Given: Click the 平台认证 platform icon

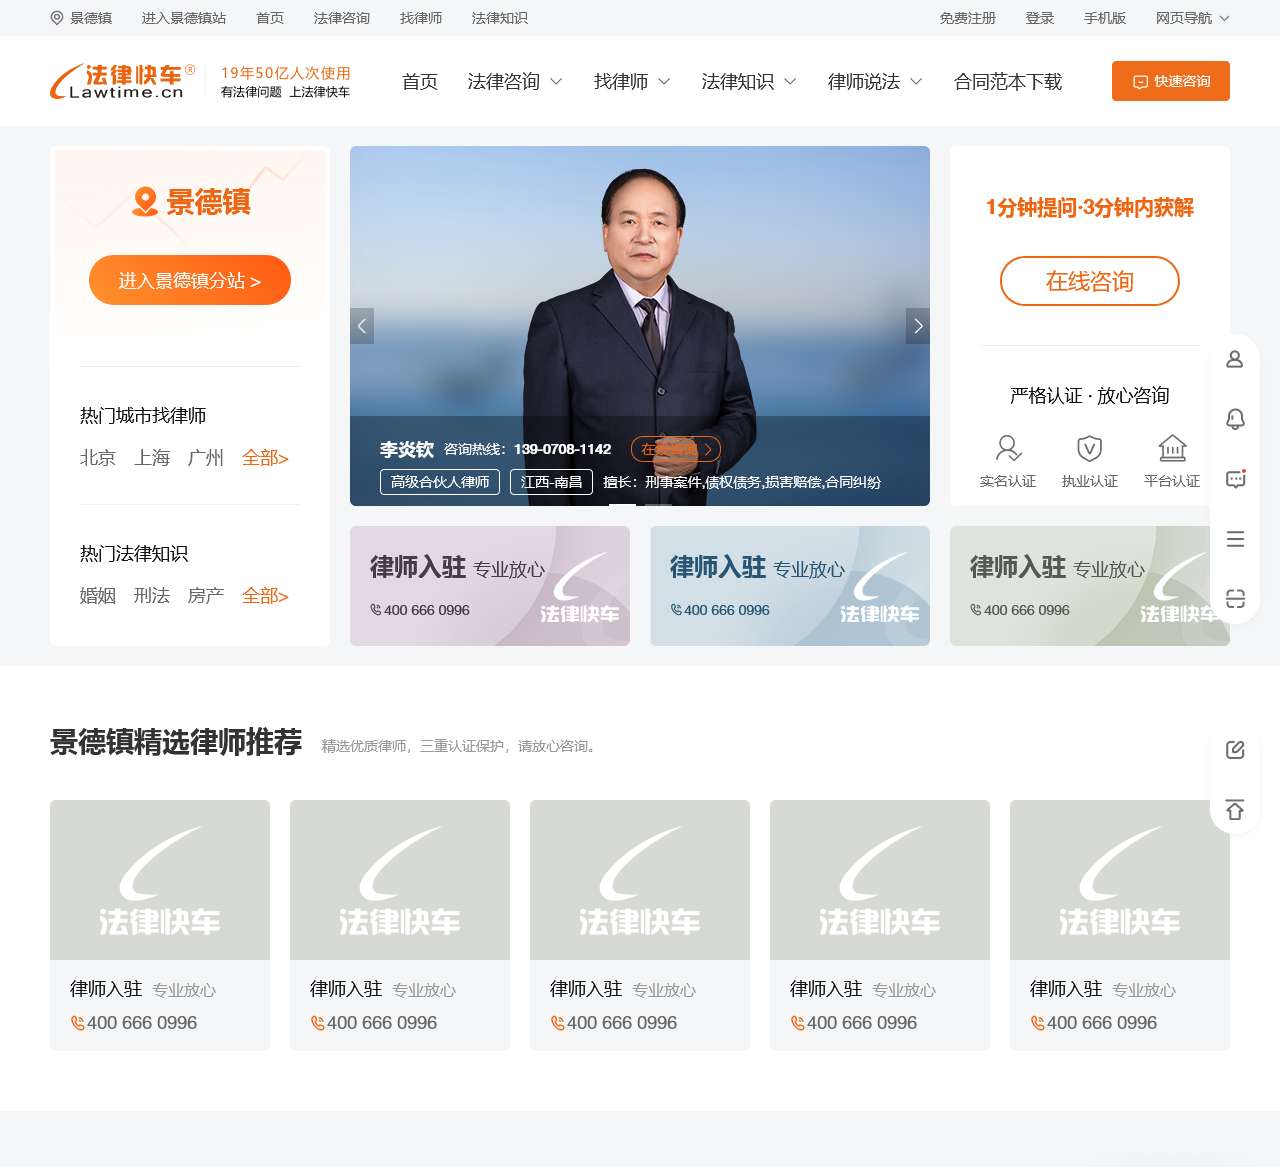Looking at the screenshot, I should (x=1171, y=448).
